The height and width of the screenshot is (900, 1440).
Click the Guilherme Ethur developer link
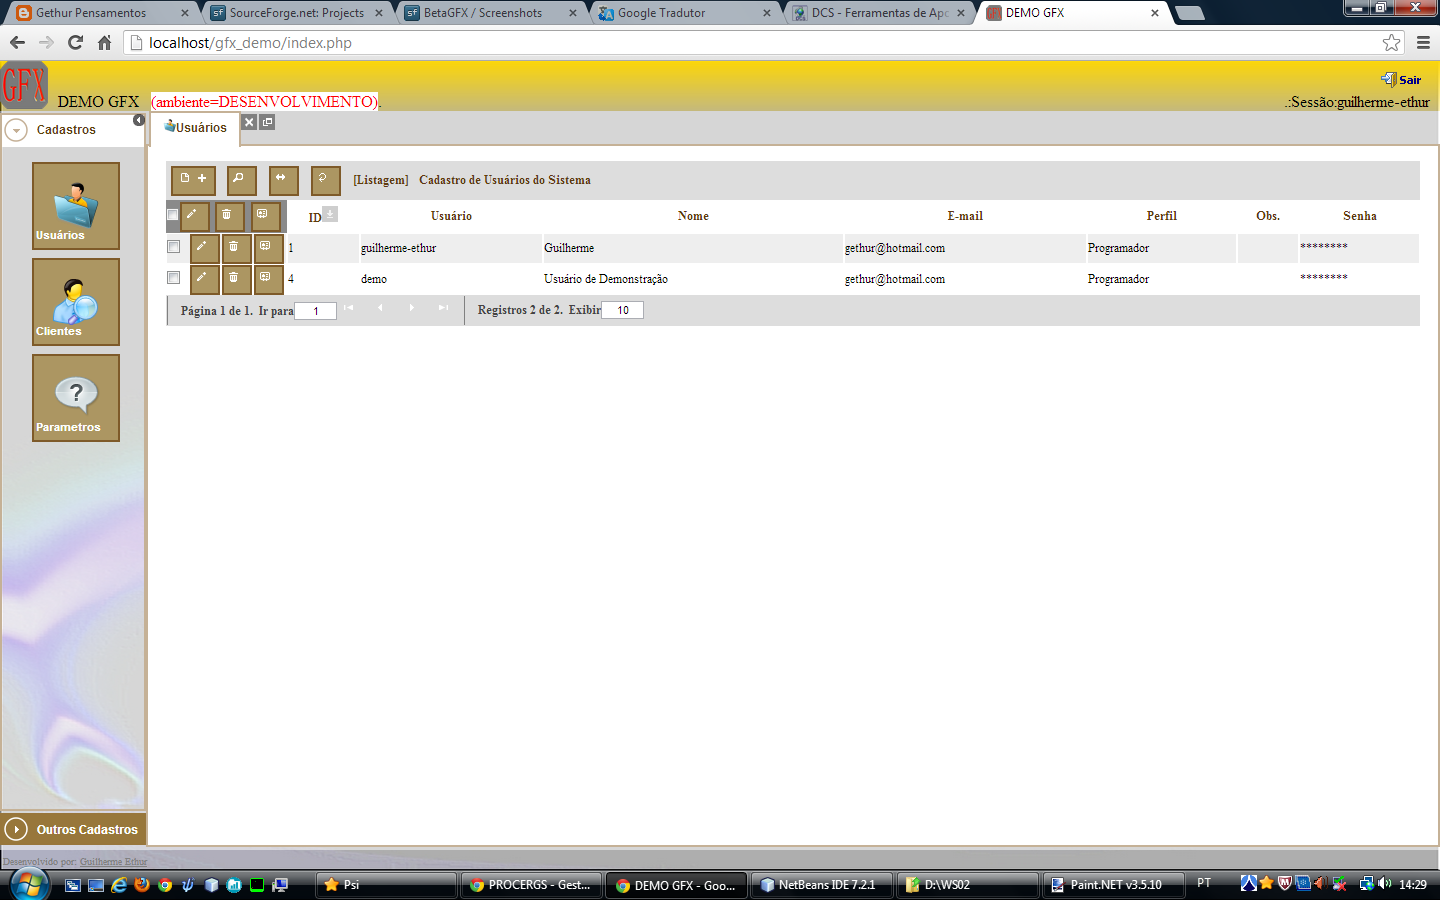pos(113,861)
